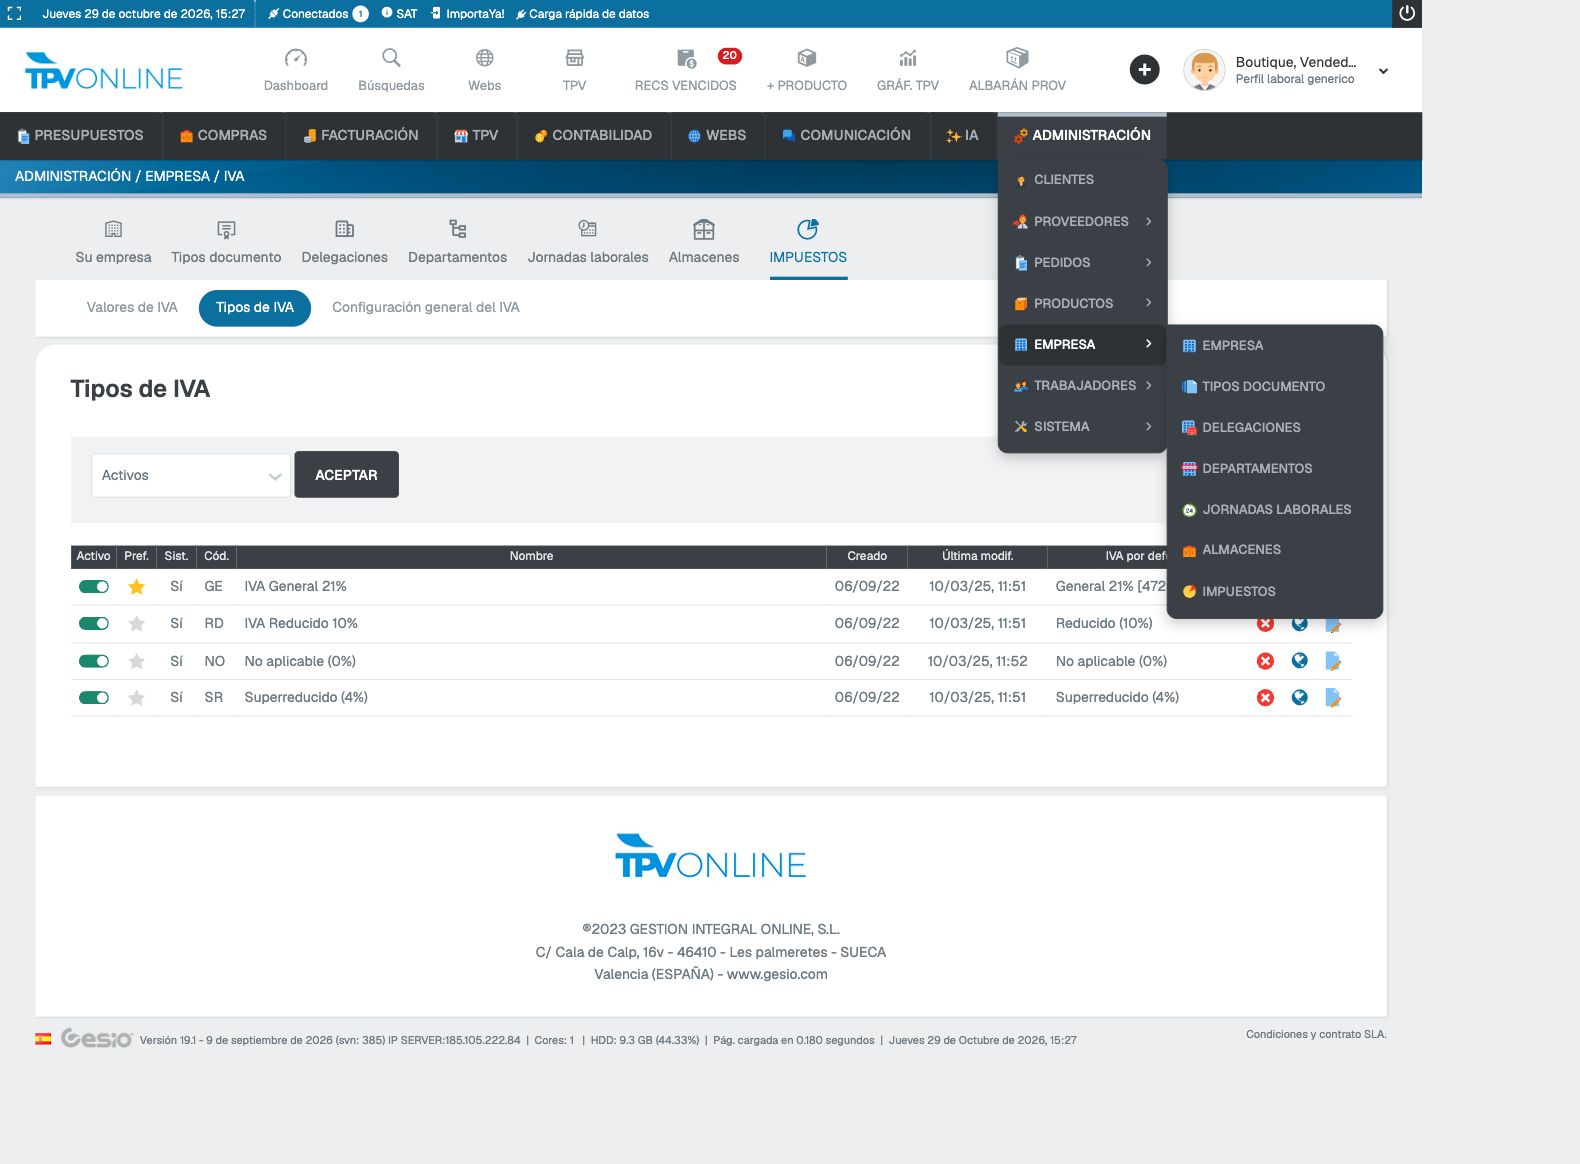This screenshot has height=1164, width=1580.
Task: Toggle active switch for No aplicable (0%)
Action: coord(94,661)
